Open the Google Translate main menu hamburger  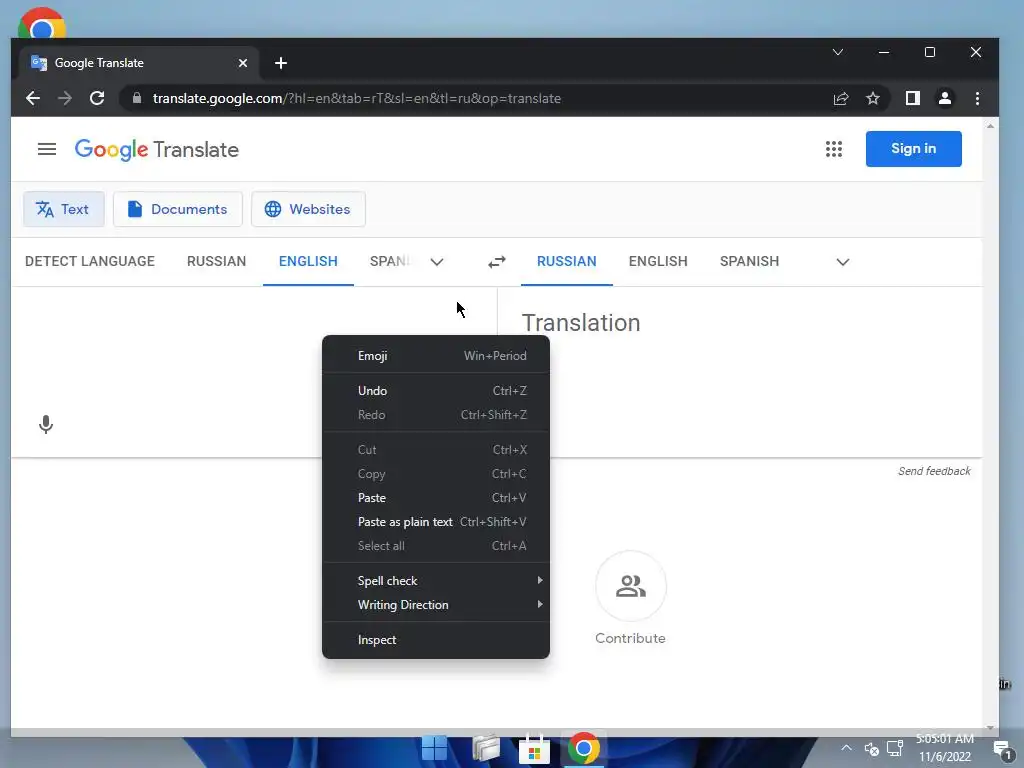coord(46,150)
